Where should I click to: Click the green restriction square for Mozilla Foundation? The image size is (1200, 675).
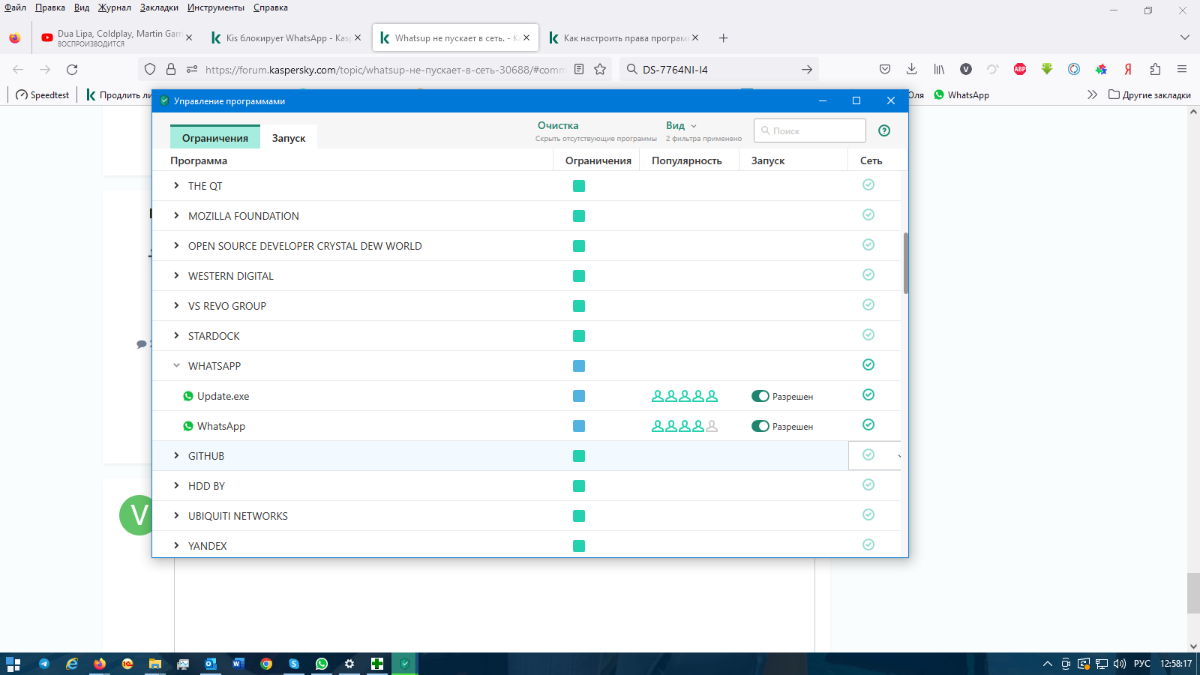[x=579, y=216]
